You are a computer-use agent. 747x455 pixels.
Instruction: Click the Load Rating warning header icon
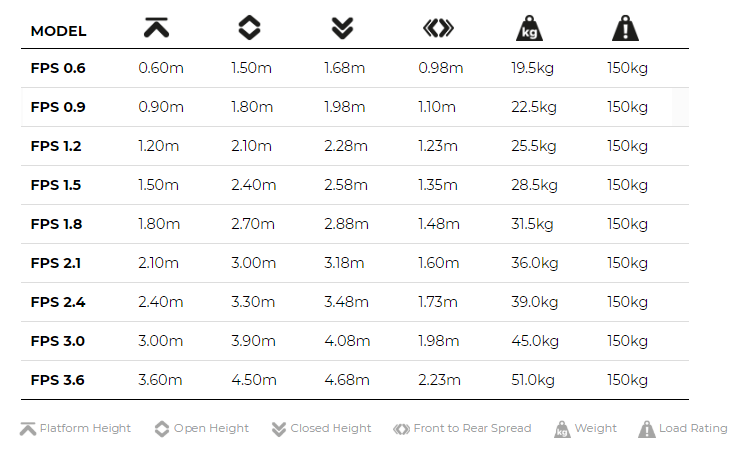625,28
